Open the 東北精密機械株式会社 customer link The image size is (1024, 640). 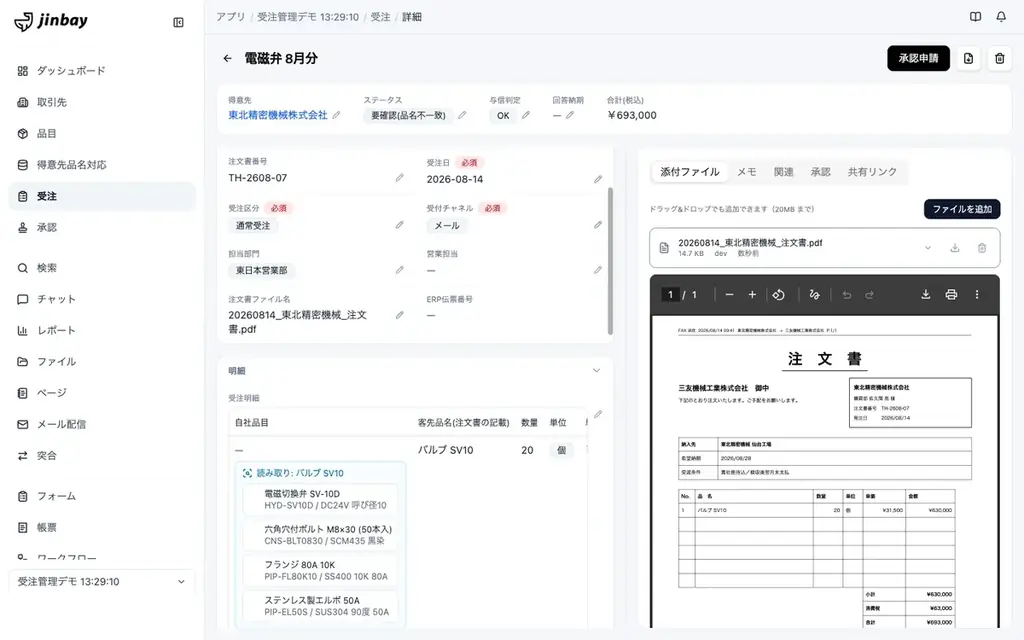[x=278, y=115]
